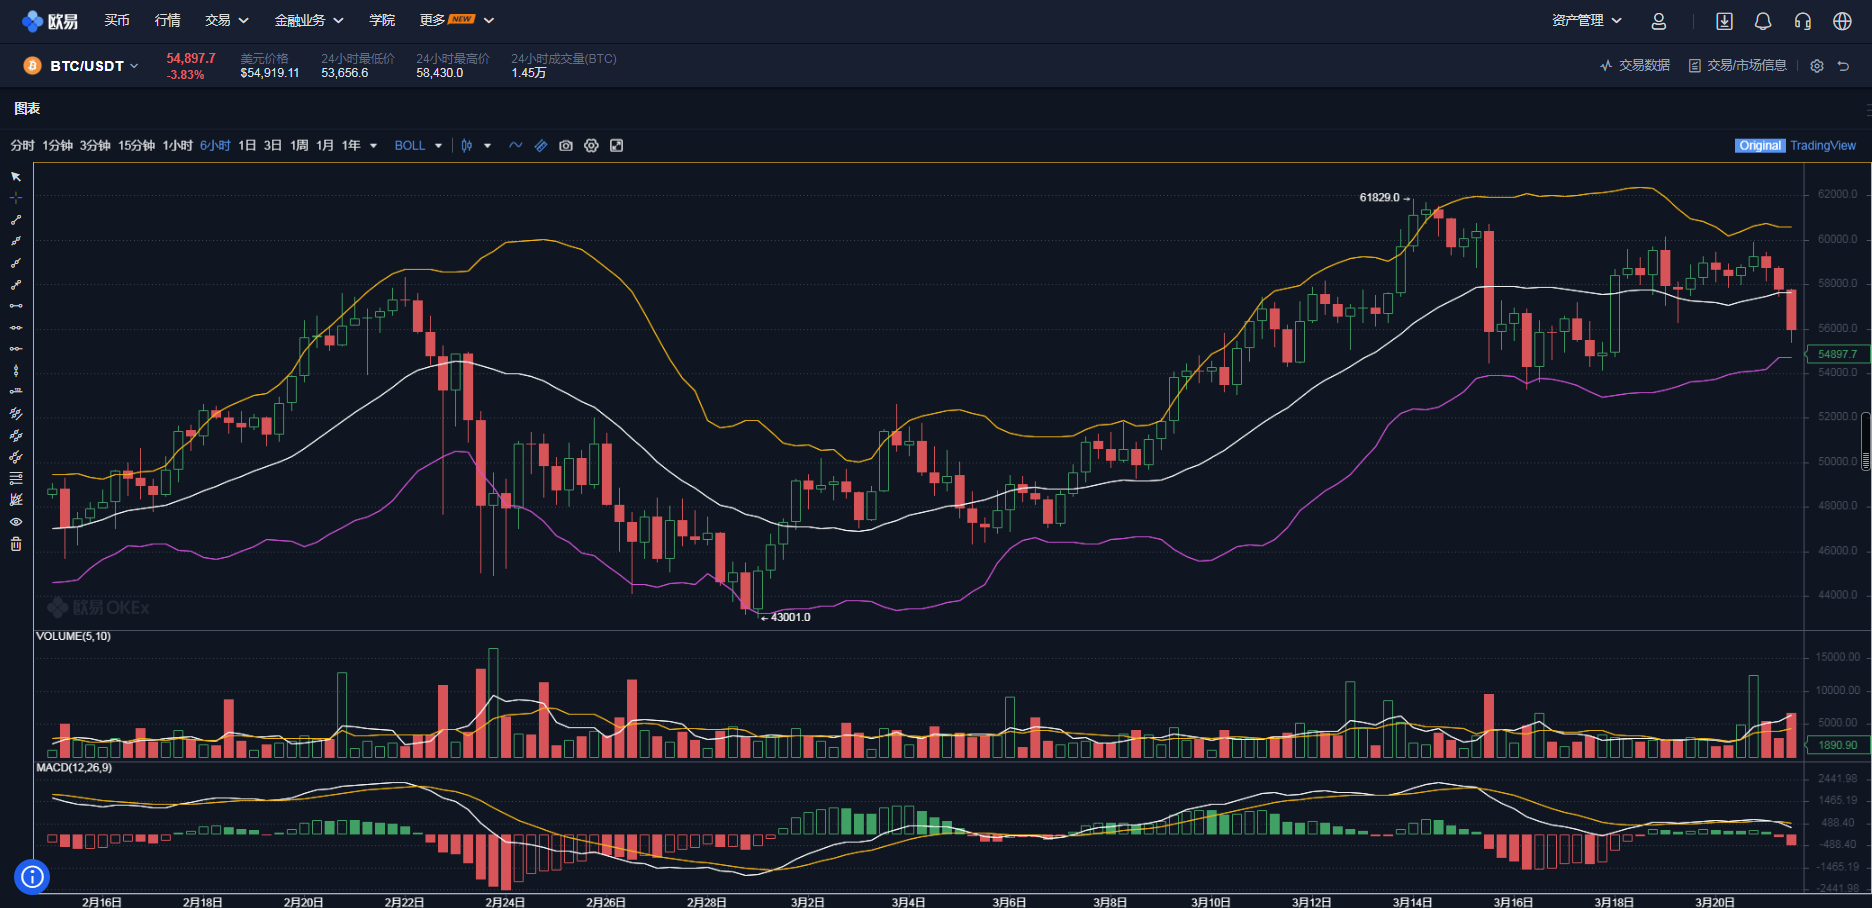Expand the 更多 menu dropdown
Screen dimensions: 1872x908
[x=457, y=21]
